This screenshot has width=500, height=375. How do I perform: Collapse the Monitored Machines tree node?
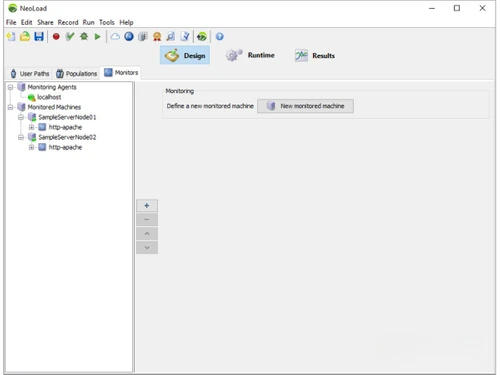point(10,107)
